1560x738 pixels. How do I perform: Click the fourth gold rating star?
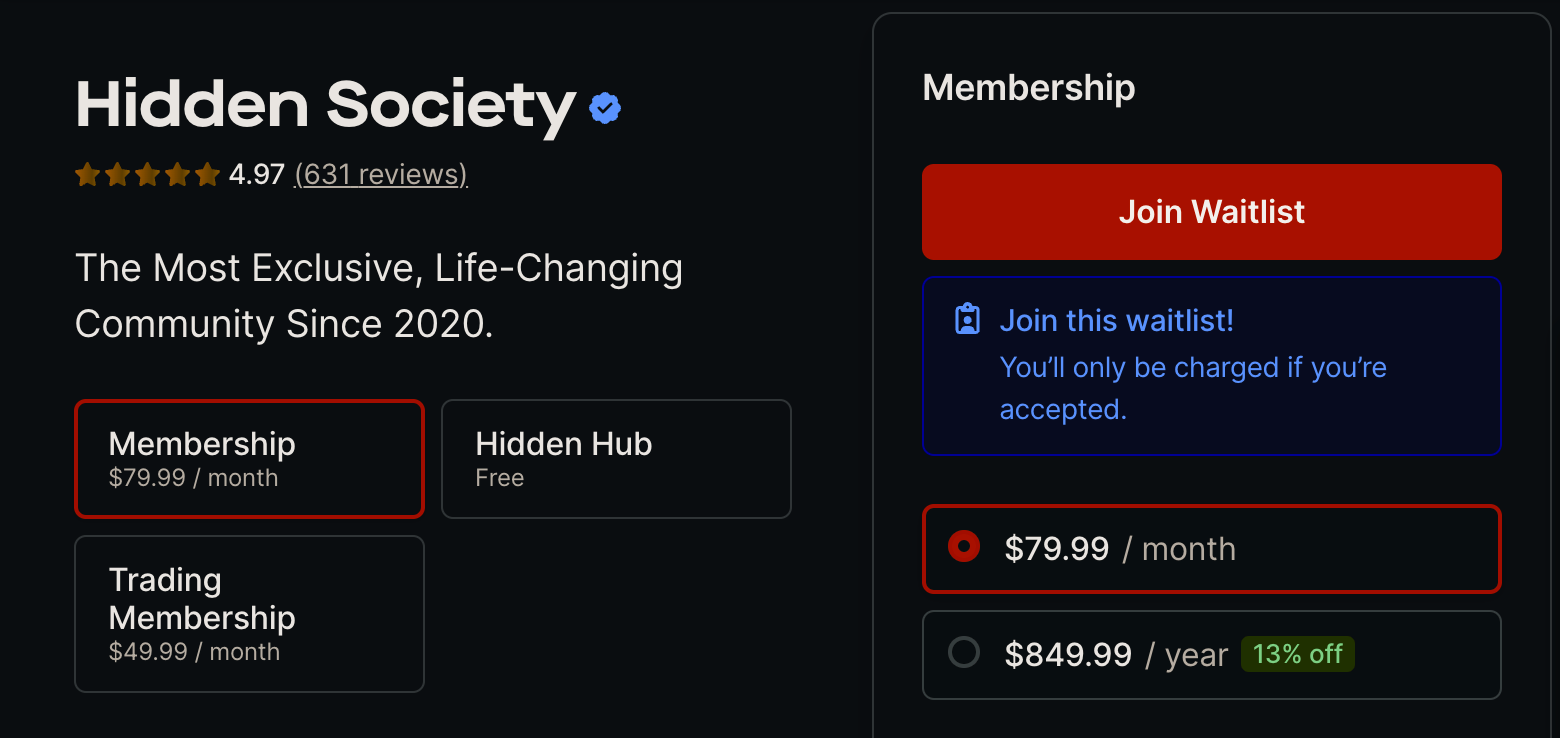pyautogui.click(x=177, y=174)
